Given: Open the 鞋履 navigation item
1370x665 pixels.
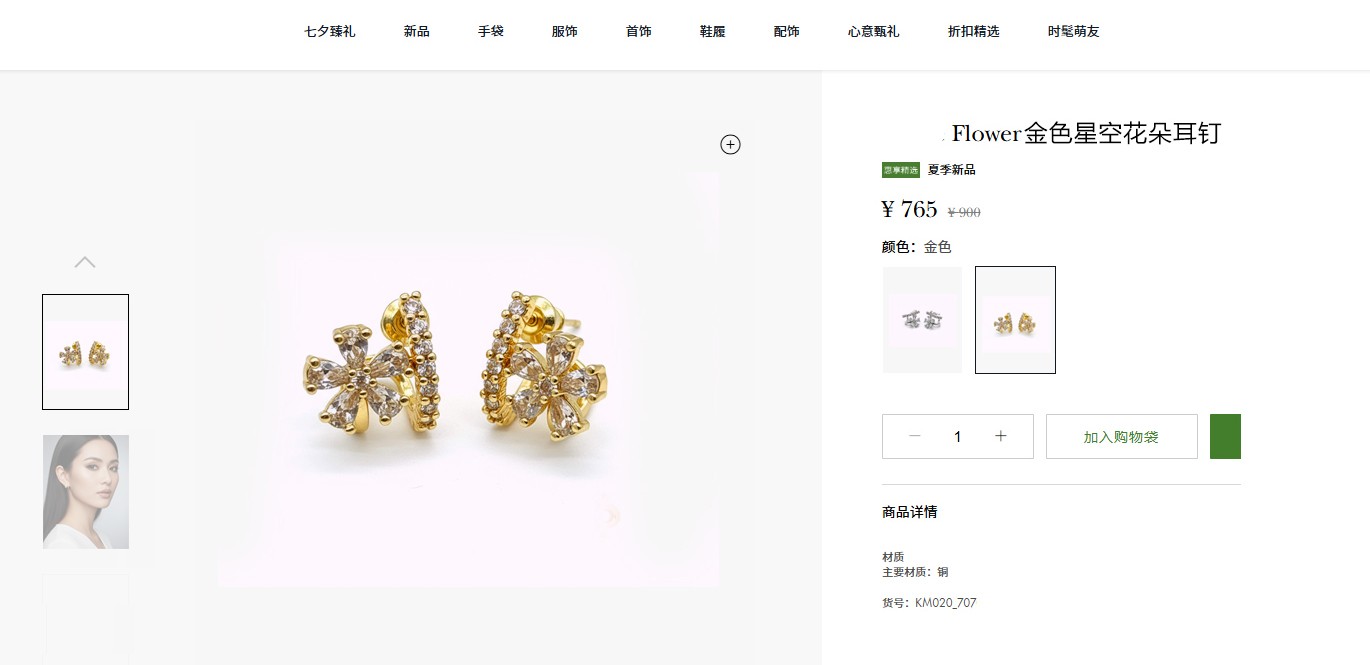Looking at the screenshot, I should pyautogui.click(x=713, y=32).
